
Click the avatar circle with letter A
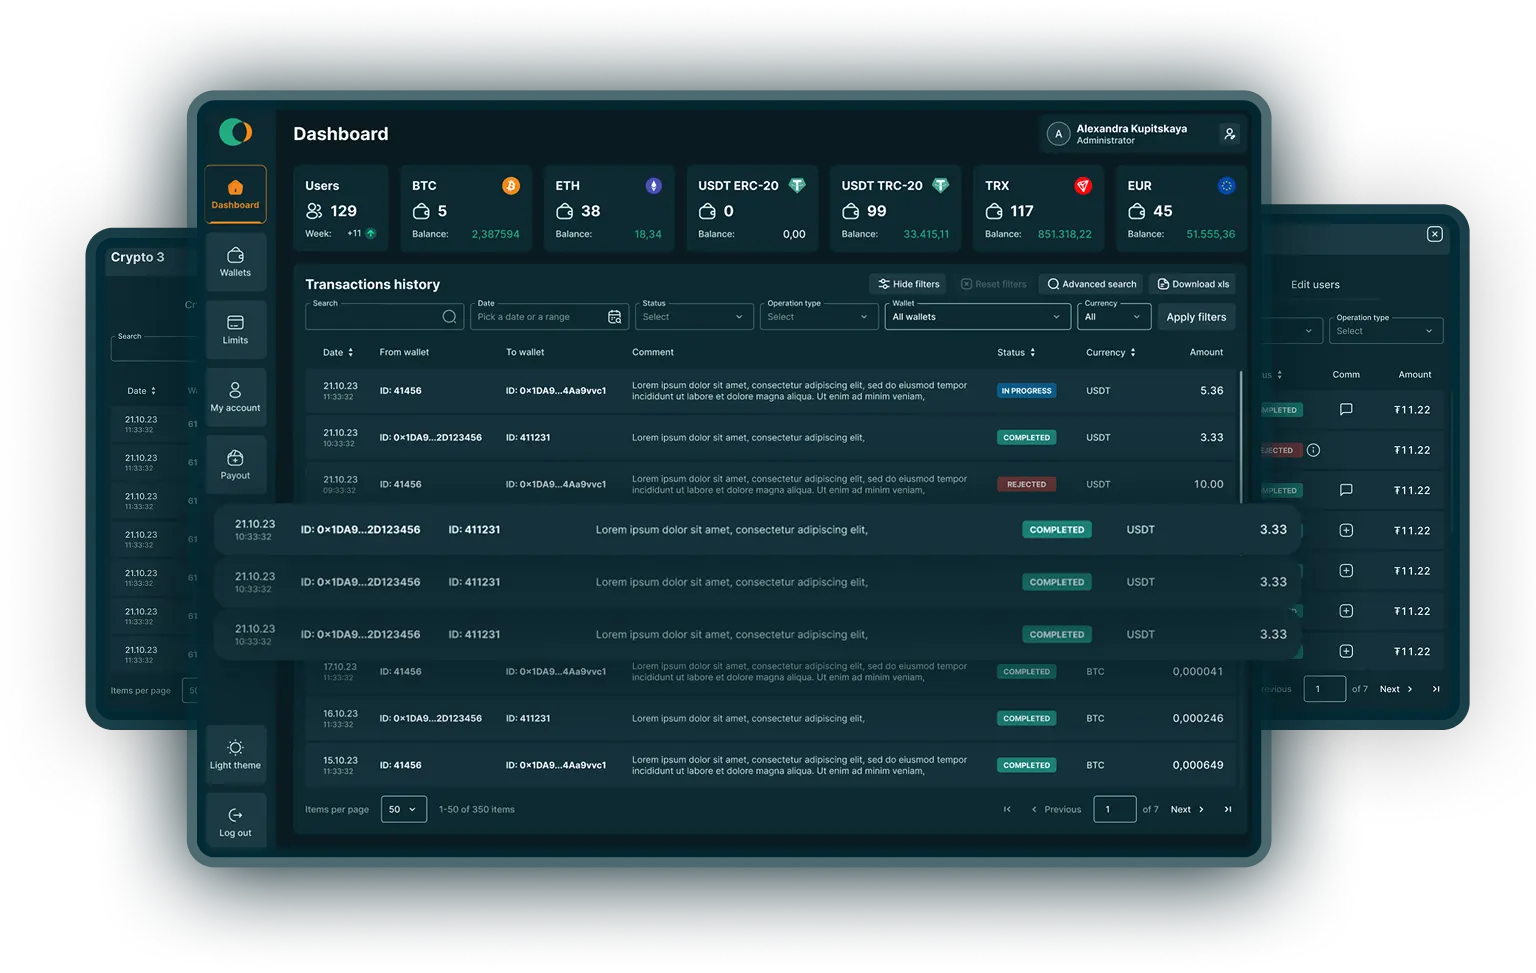[x=1058, y=134]
